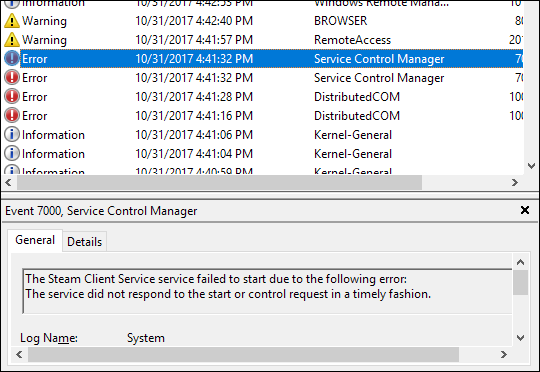The image size is (540, 372).
Task: Click the event list horizontal scrollbar thumb
Action: [219, 182]
